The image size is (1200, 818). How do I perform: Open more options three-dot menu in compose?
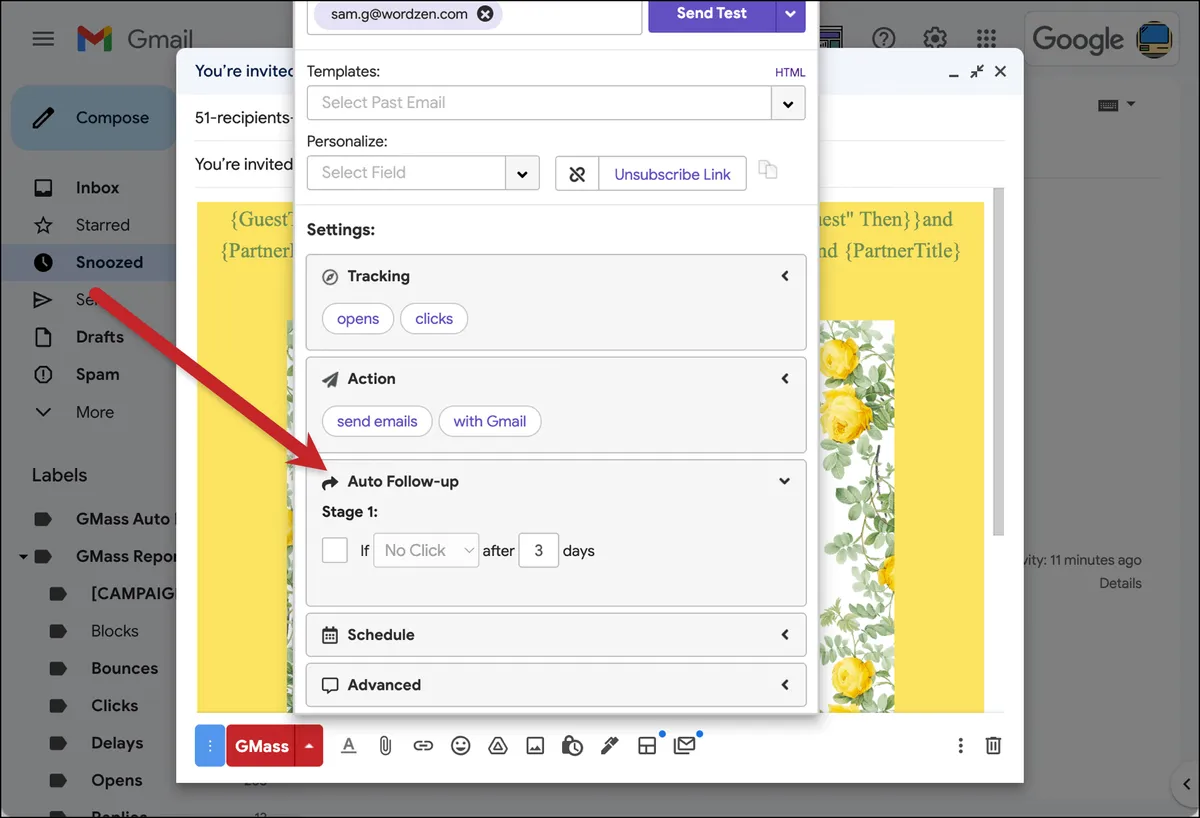960,745
